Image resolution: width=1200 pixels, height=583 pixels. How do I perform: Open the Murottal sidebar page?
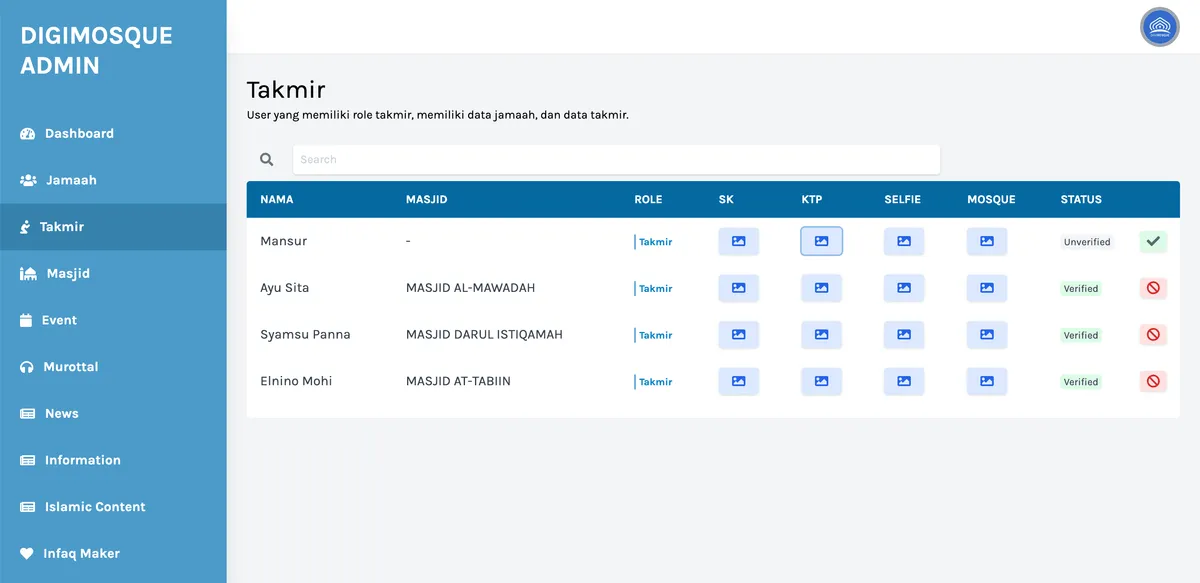point(113,367)
